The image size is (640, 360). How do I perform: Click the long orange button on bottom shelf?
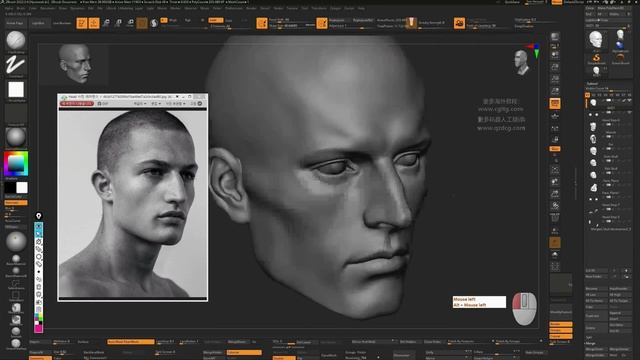point(131,342)
